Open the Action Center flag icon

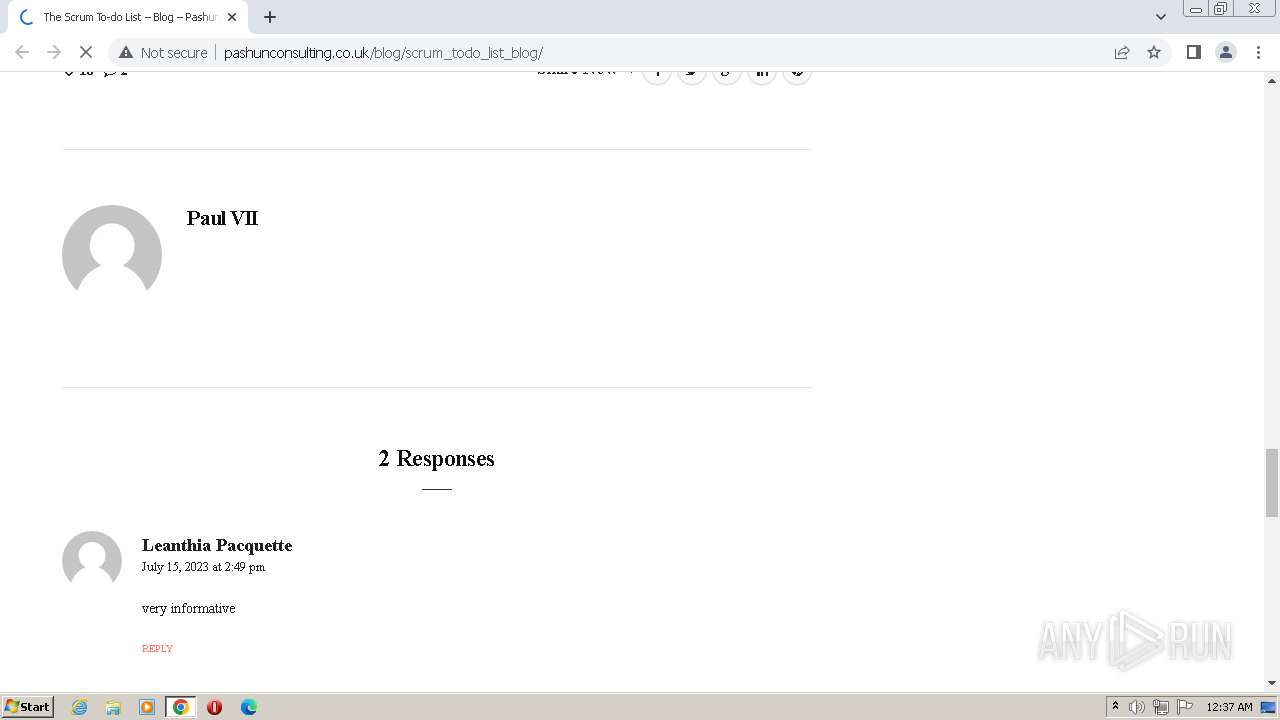[x=1185, y=707]
